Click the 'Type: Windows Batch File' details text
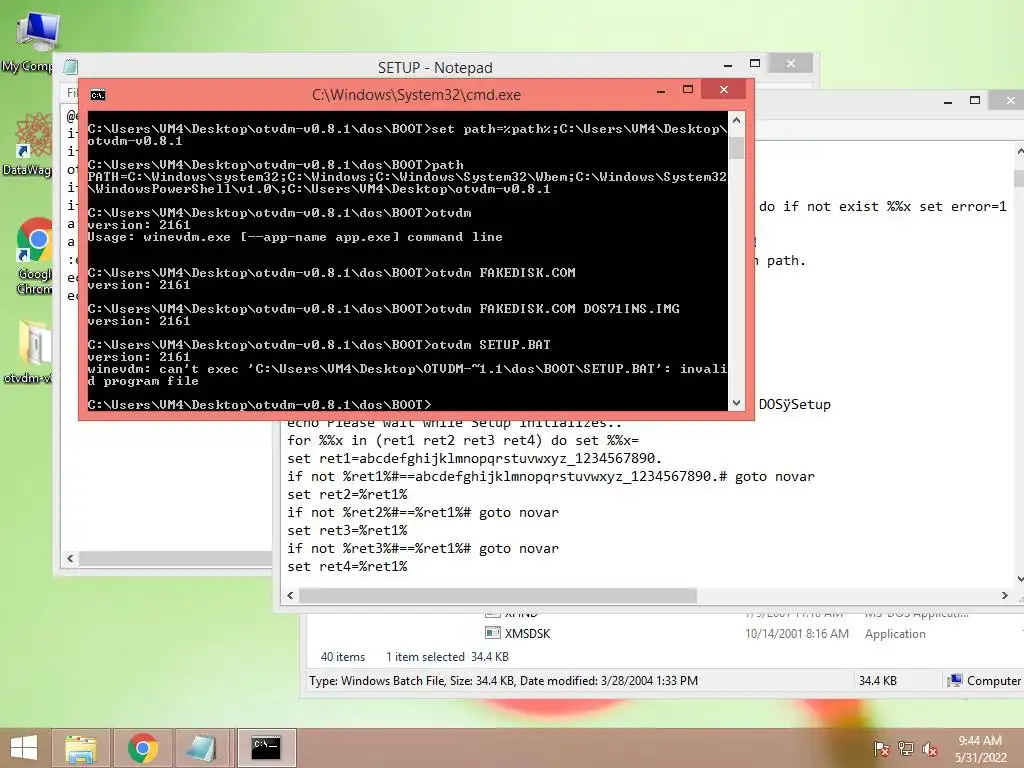 coord(504,681)
